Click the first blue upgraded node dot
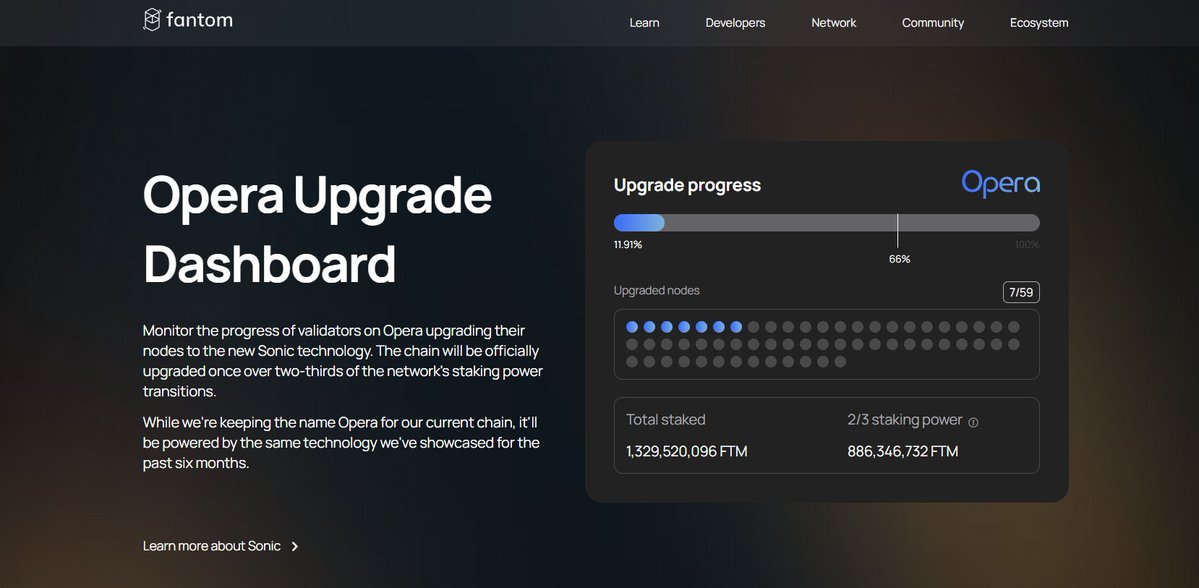The image size is (1199, 588). coord(632,326)
